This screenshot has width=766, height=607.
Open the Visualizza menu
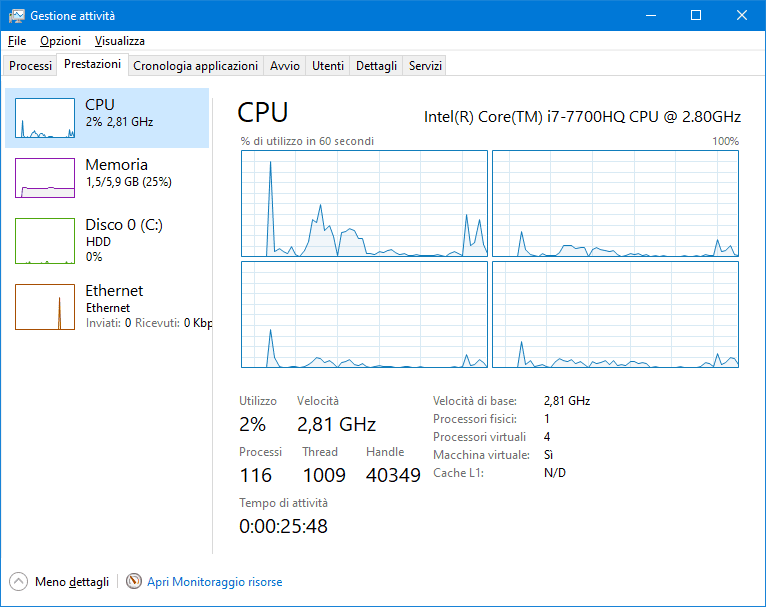click(x=120, y=41)
